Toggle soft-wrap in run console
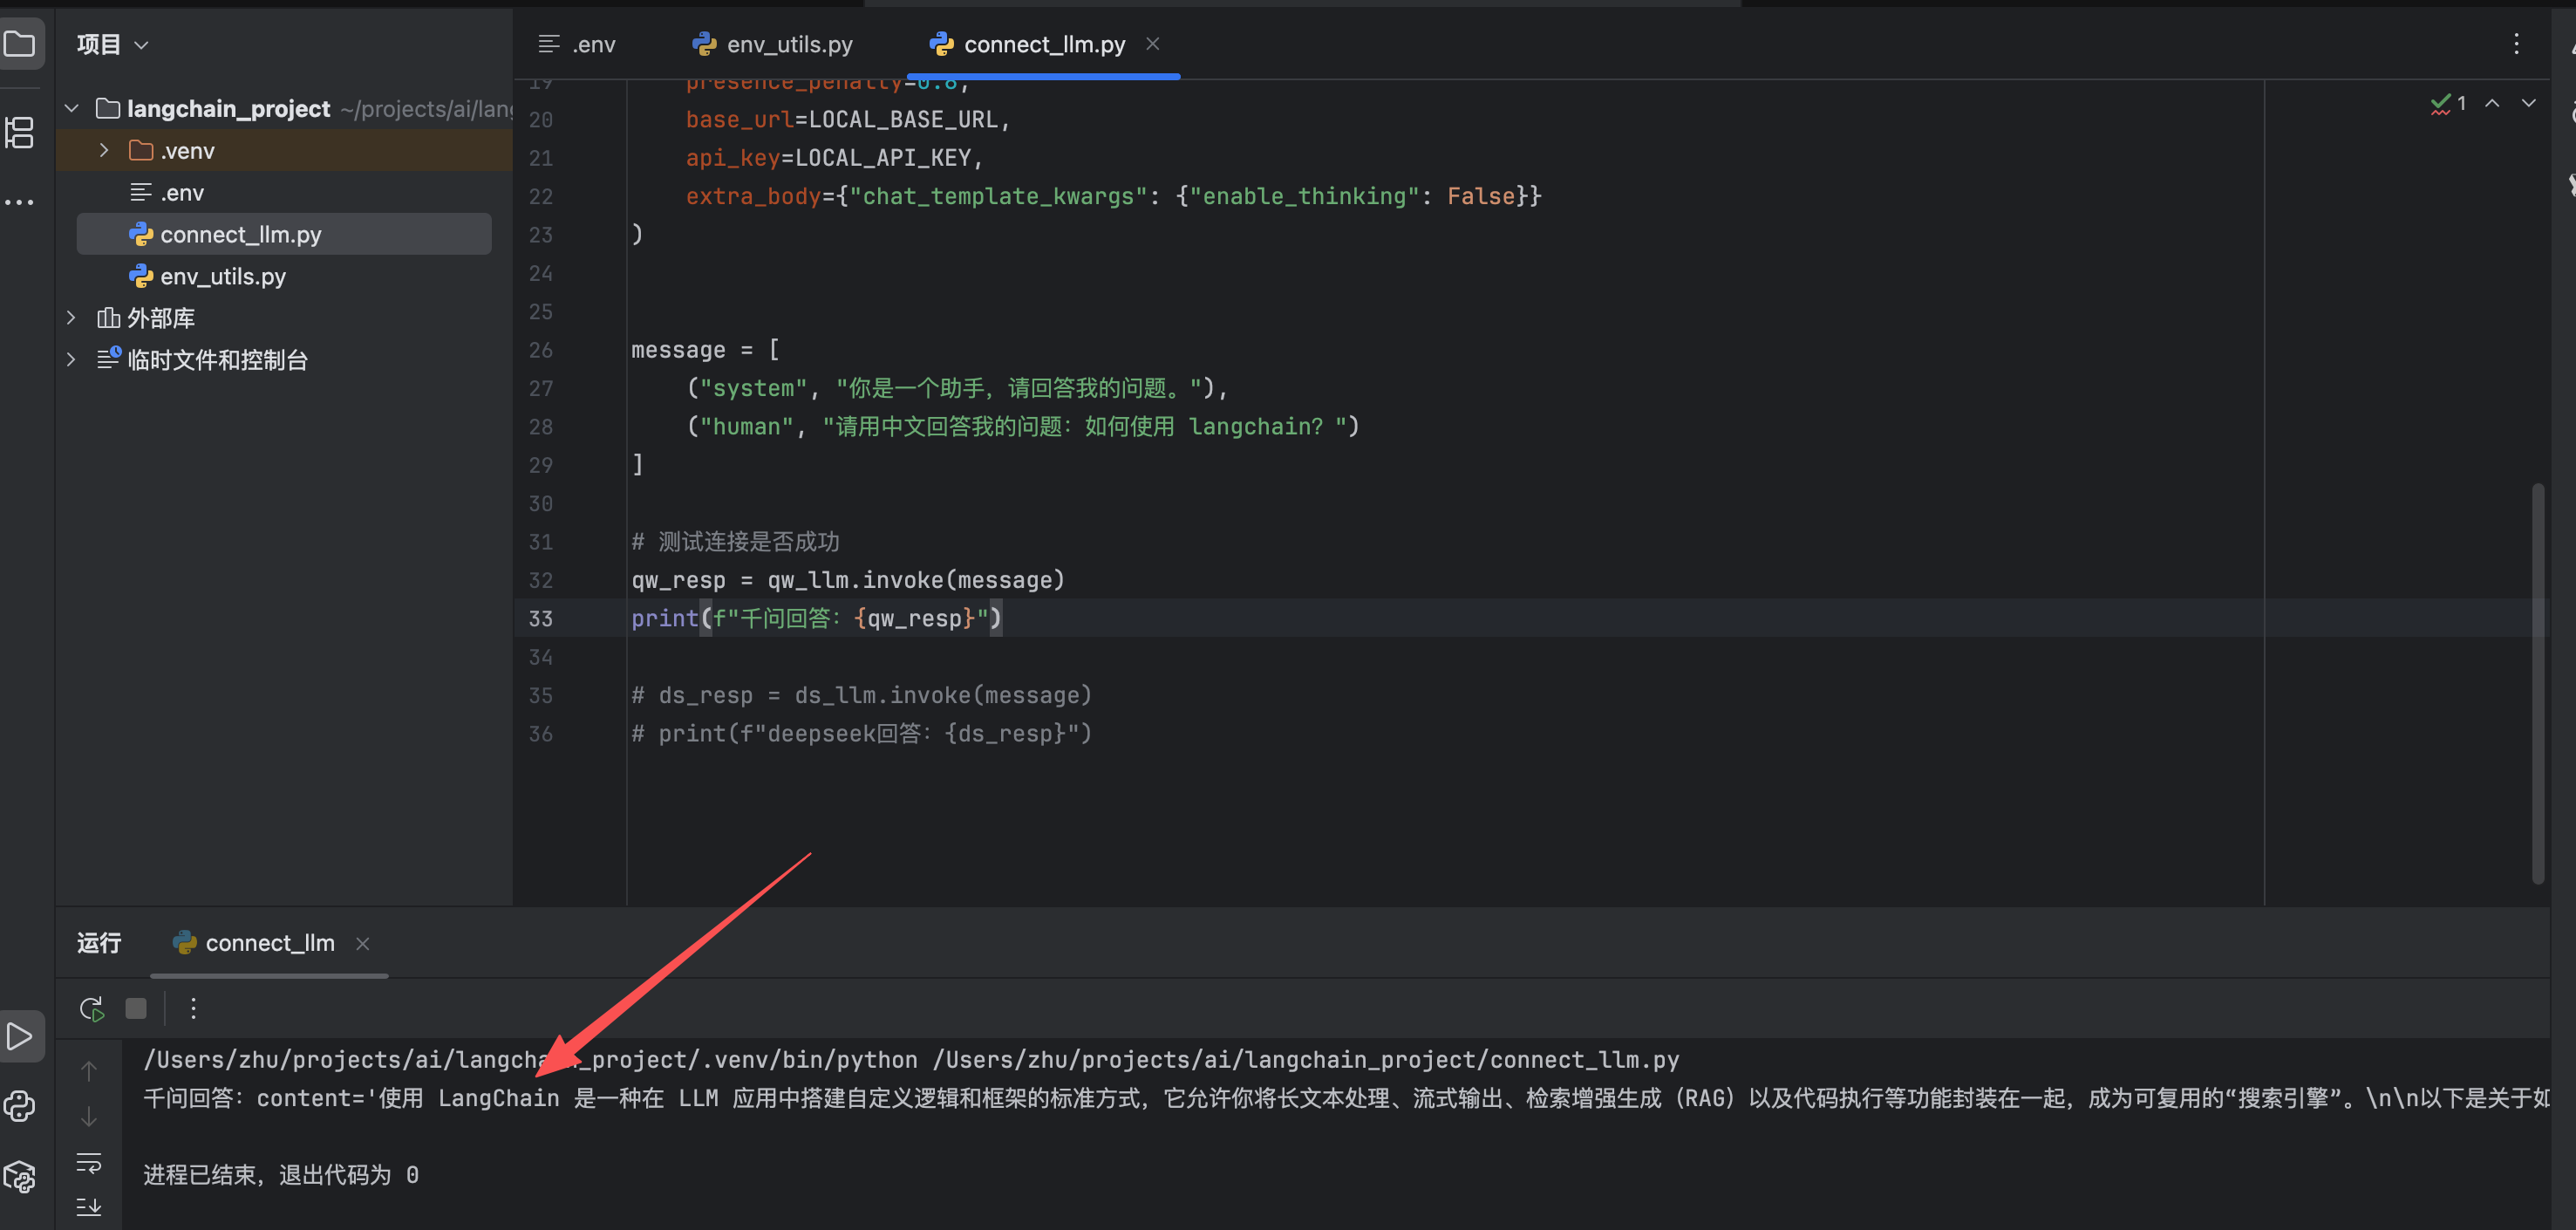2576x1230 pixels. click(89, 1162)
